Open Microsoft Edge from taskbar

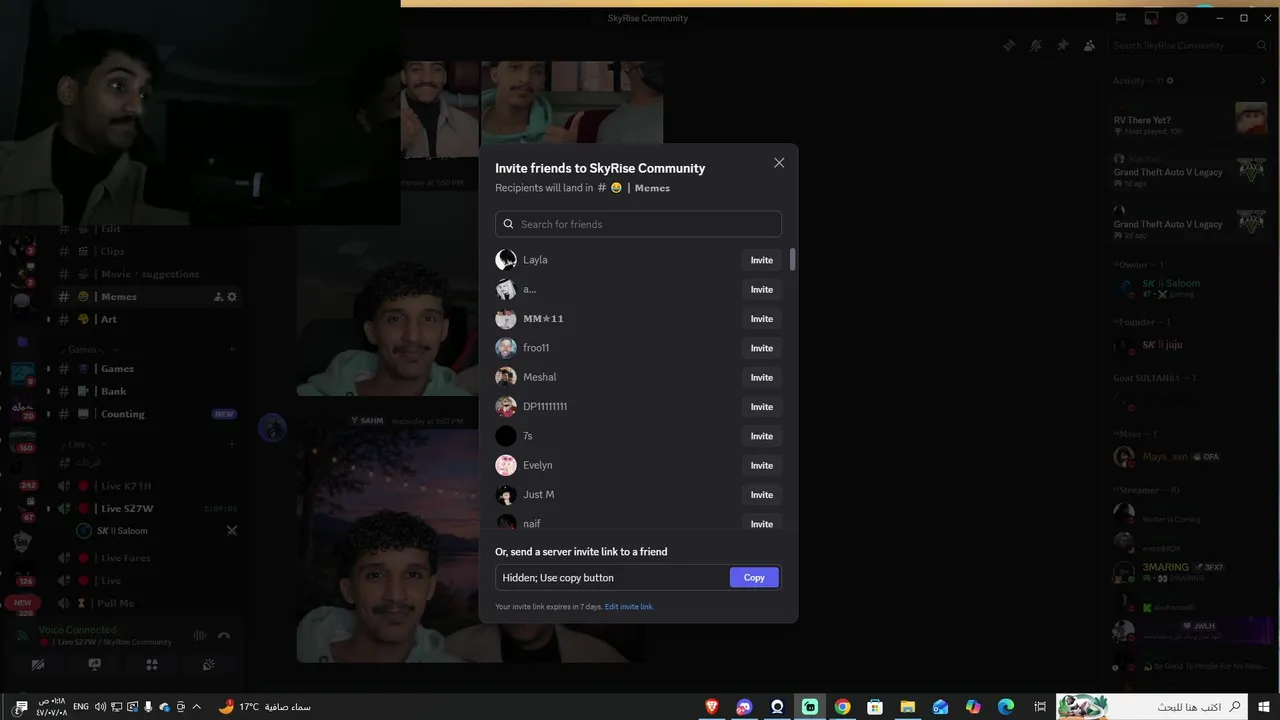[1006, 707]
